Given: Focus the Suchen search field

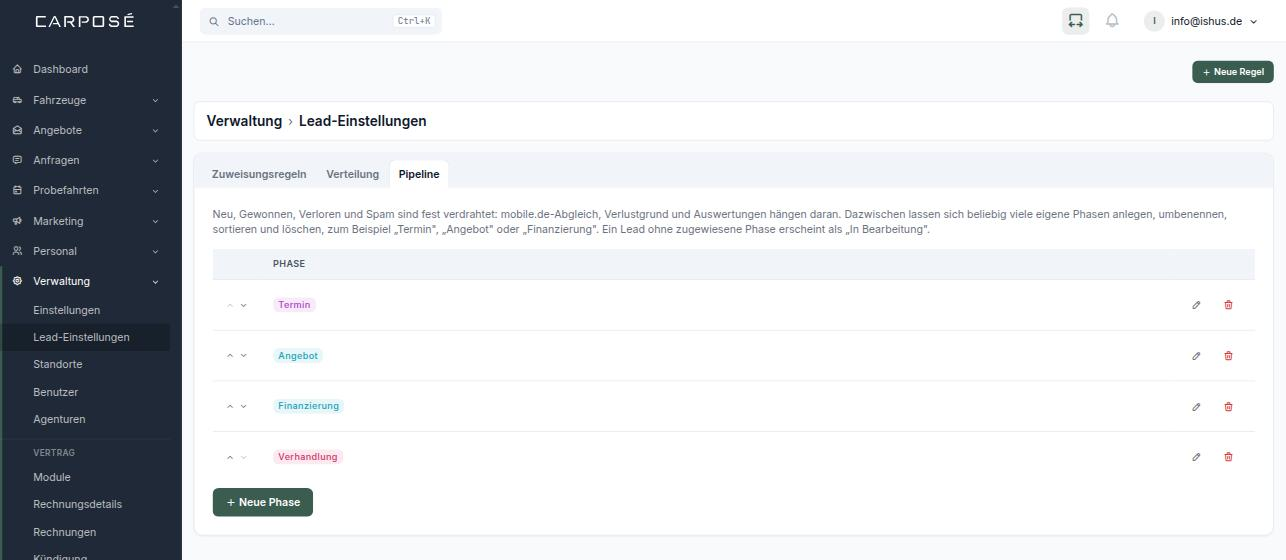Looking at the screenshot, I should click(320, 21).
